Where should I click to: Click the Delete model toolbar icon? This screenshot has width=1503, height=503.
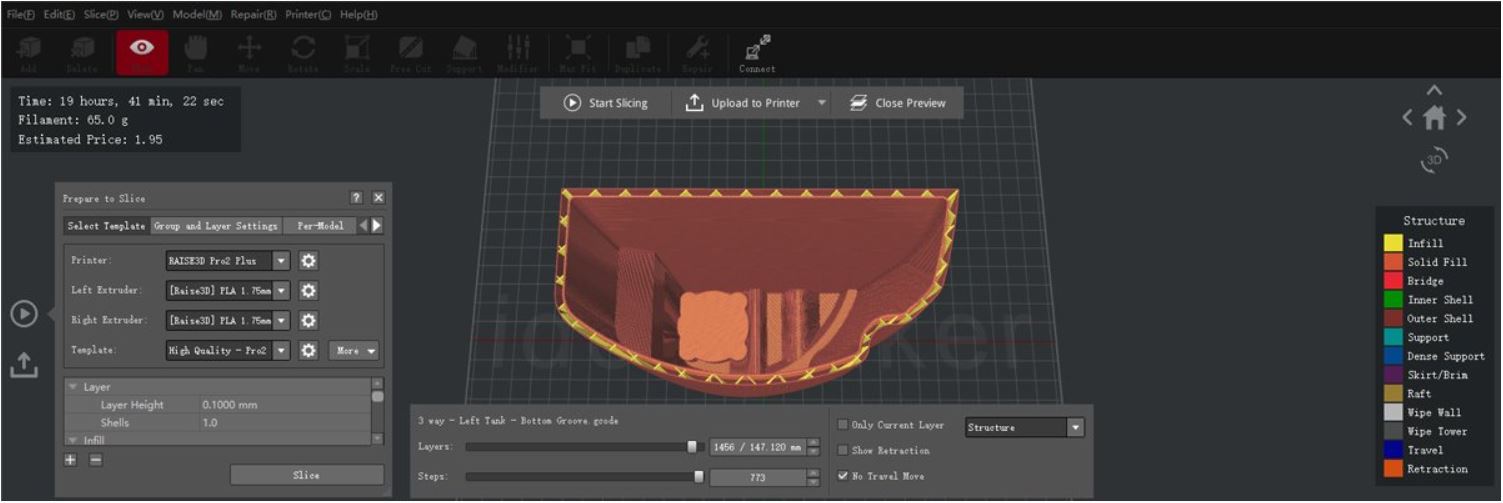tap(83, 52)
